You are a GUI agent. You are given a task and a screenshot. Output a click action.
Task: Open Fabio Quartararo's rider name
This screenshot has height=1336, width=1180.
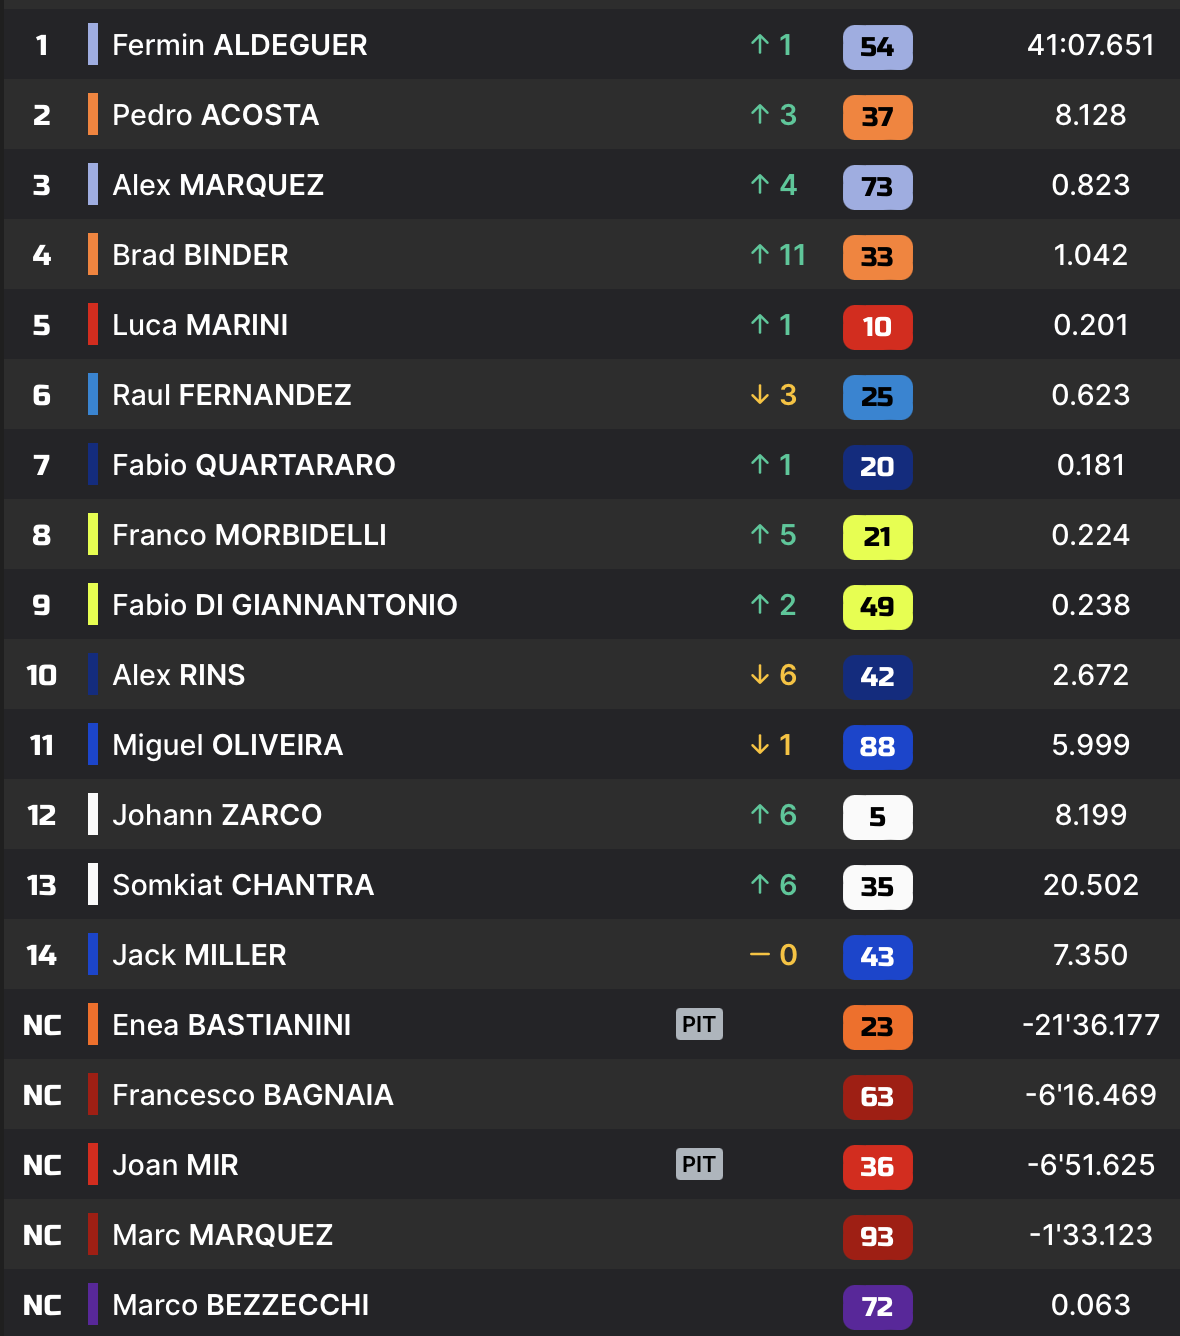254,465
